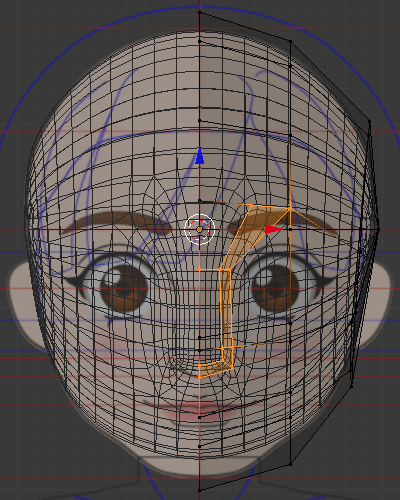
Task: Click the red X-axis gizmo arrow
Action: coord(274,229)
